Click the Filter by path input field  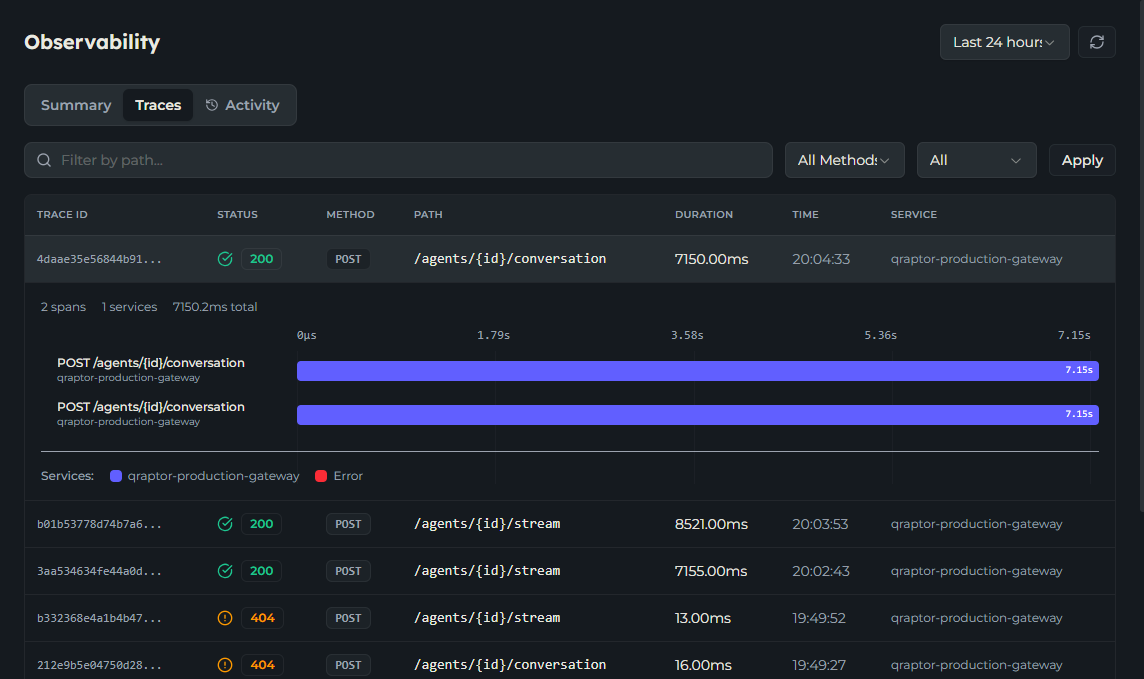pos(398,160)
